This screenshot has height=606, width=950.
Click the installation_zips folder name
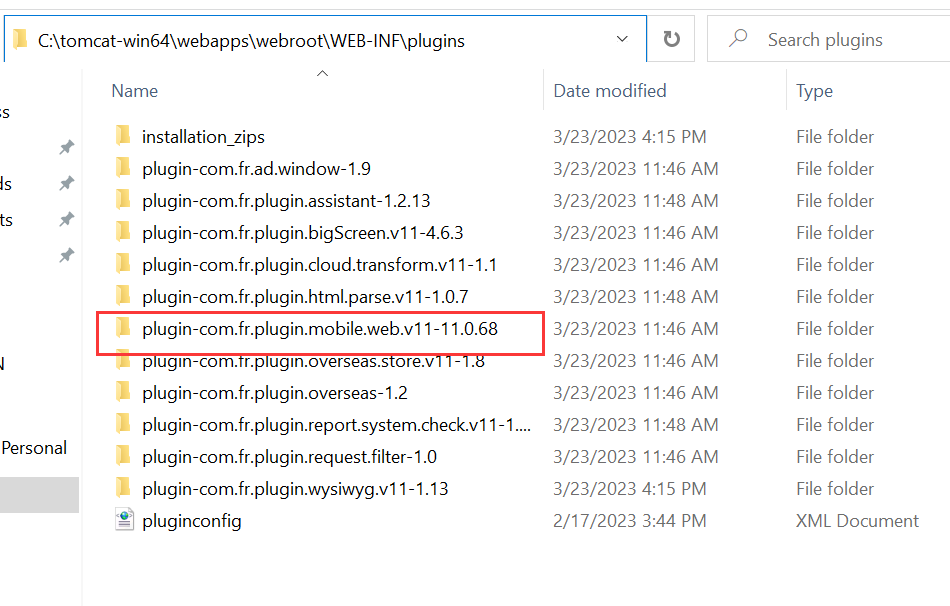[204, 137]
